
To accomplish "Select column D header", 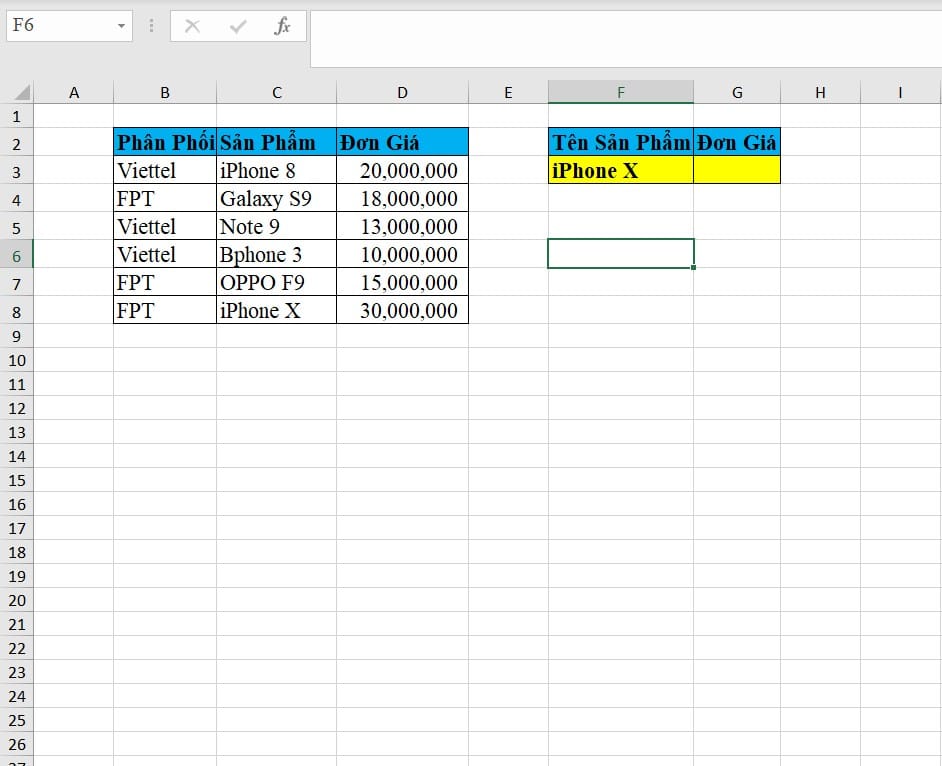I will [x=402, y=93].
